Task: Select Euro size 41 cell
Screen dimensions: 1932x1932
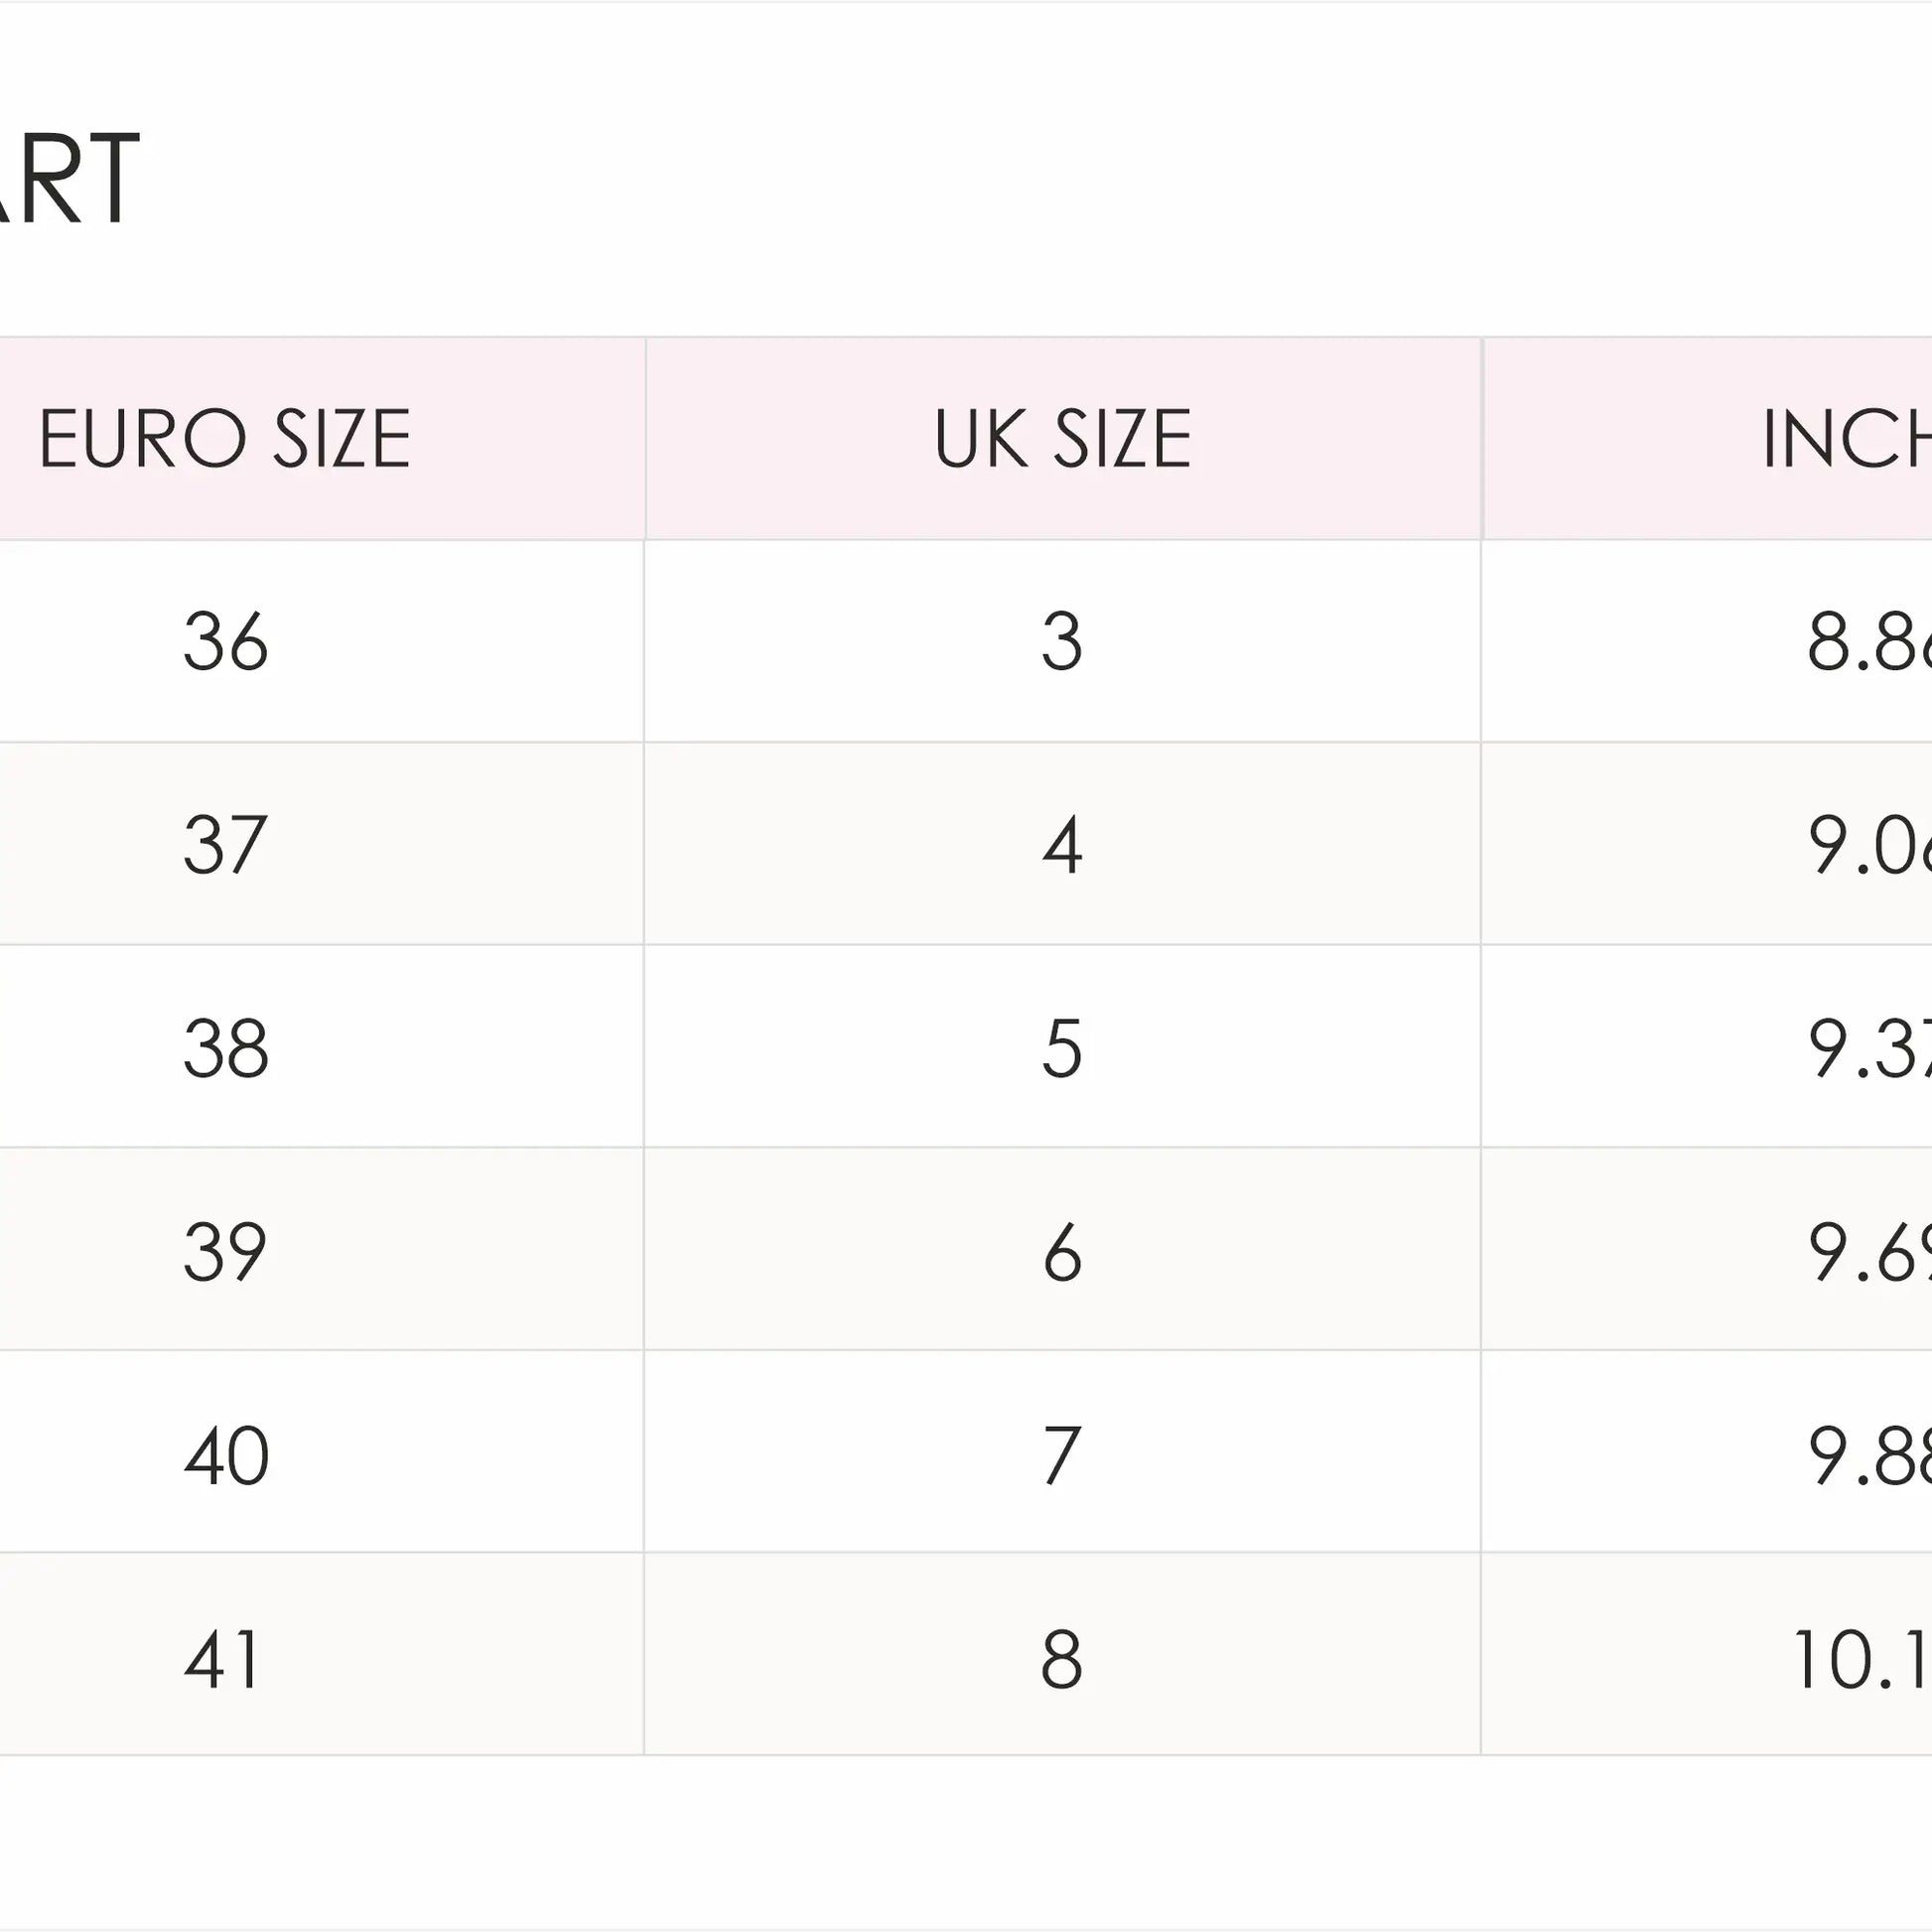Action: [322, 1655]
